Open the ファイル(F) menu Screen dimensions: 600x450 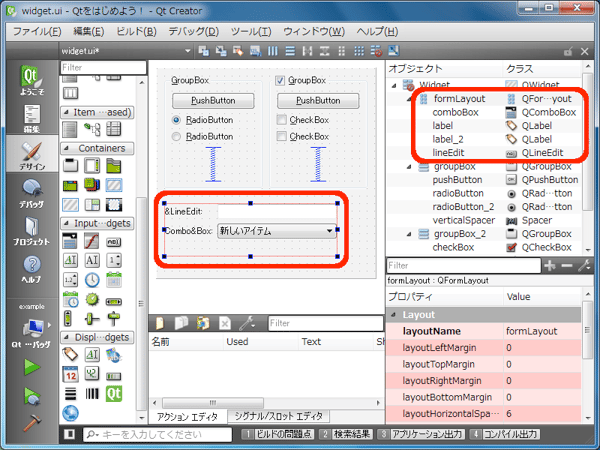pos(37,31)
